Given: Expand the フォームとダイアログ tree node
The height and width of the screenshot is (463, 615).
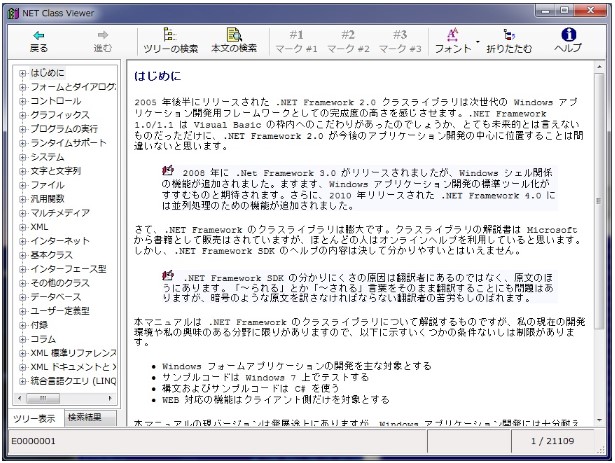Looking at the screenshot, I should [x=23, y=87].
